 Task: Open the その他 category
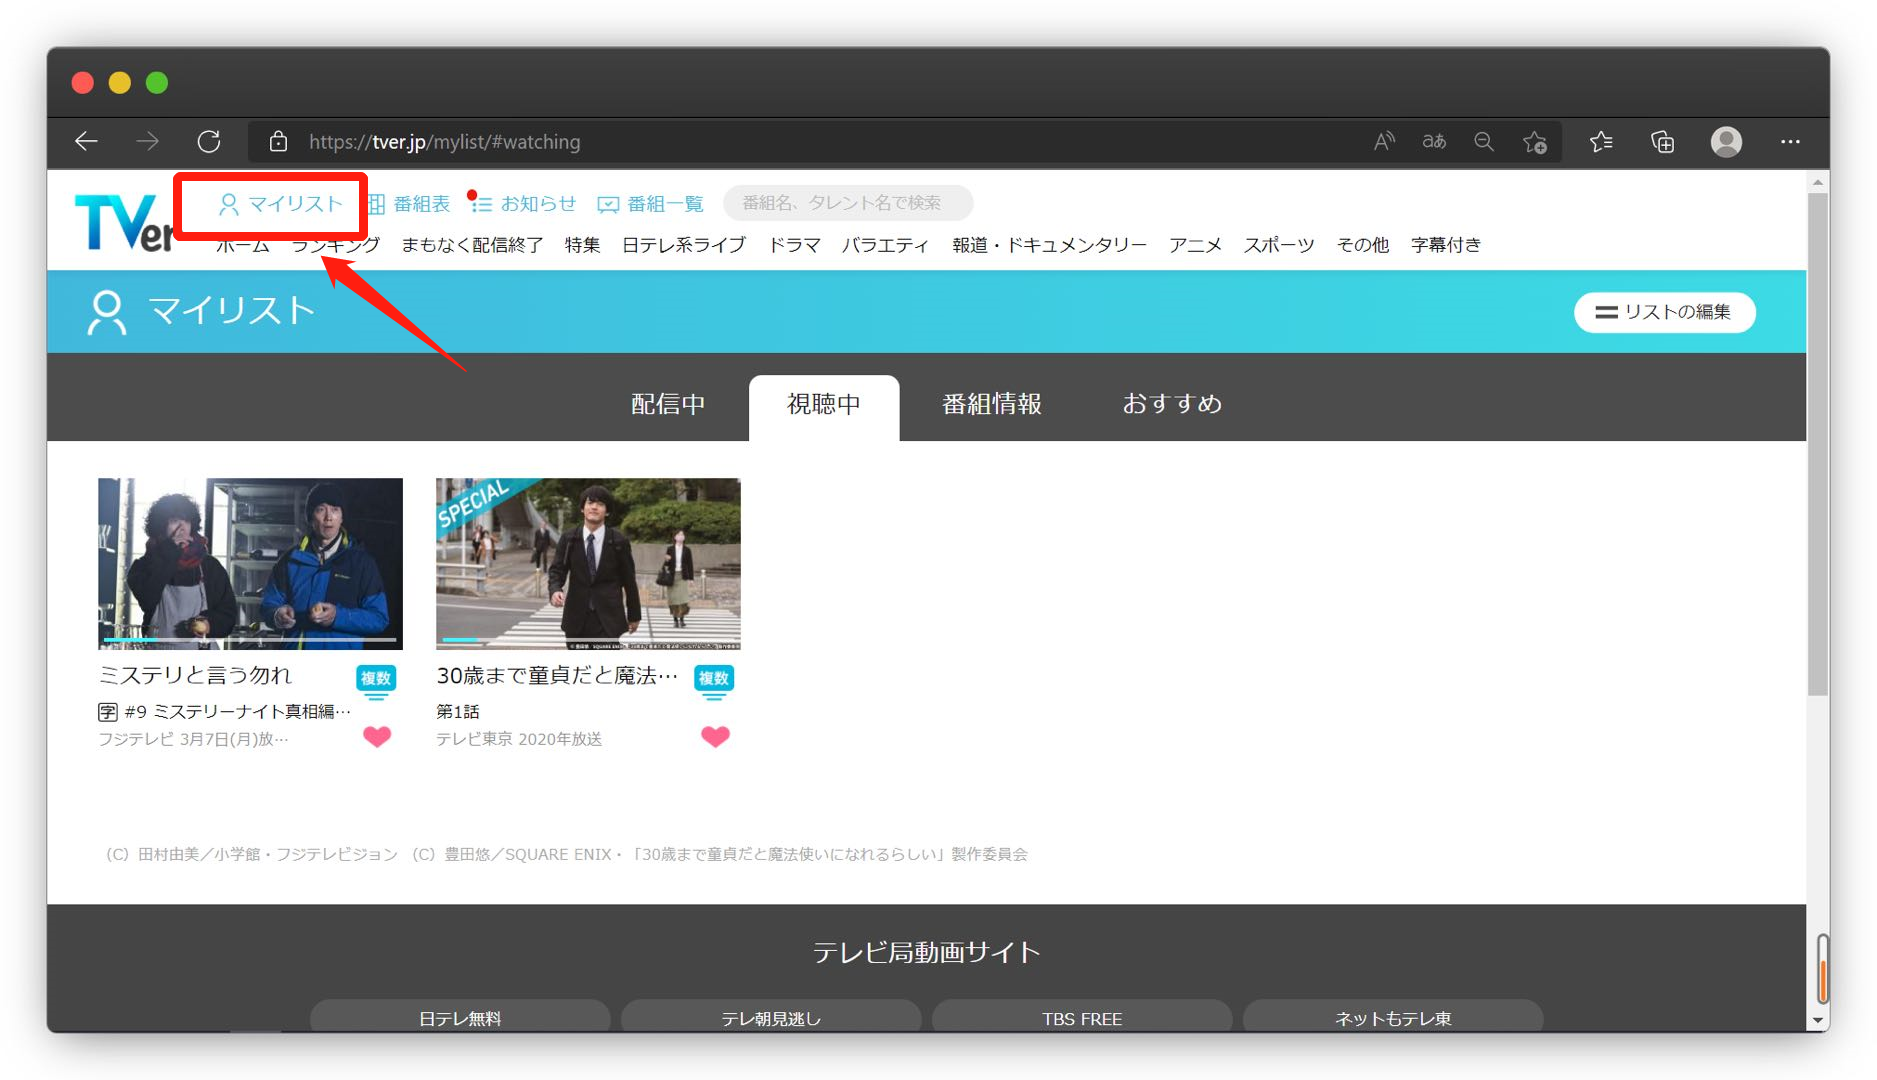coord(1362,245)
